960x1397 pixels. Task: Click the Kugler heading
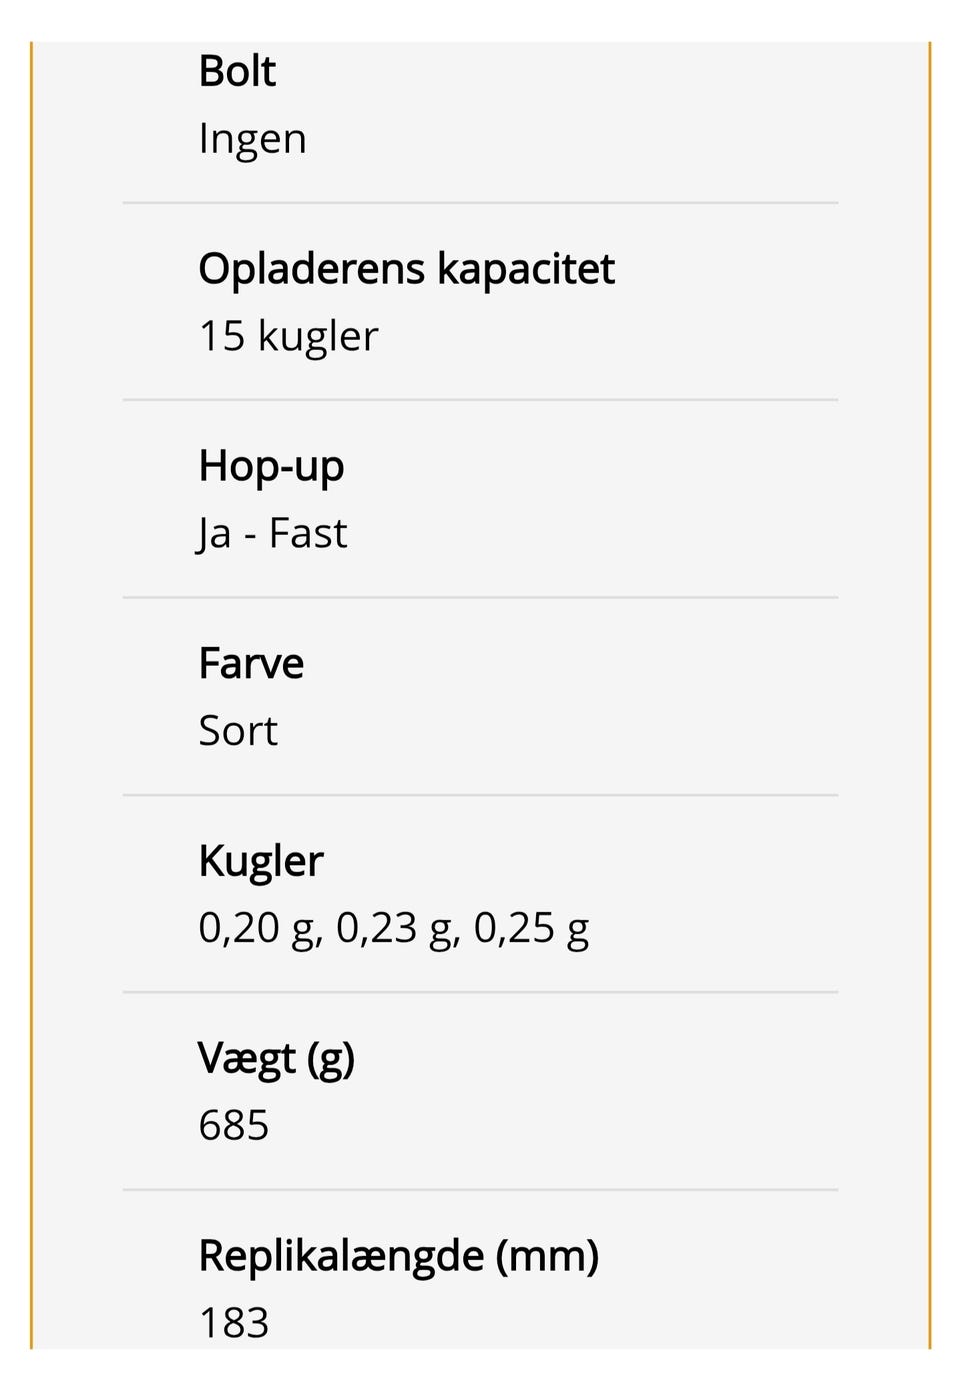261,861
